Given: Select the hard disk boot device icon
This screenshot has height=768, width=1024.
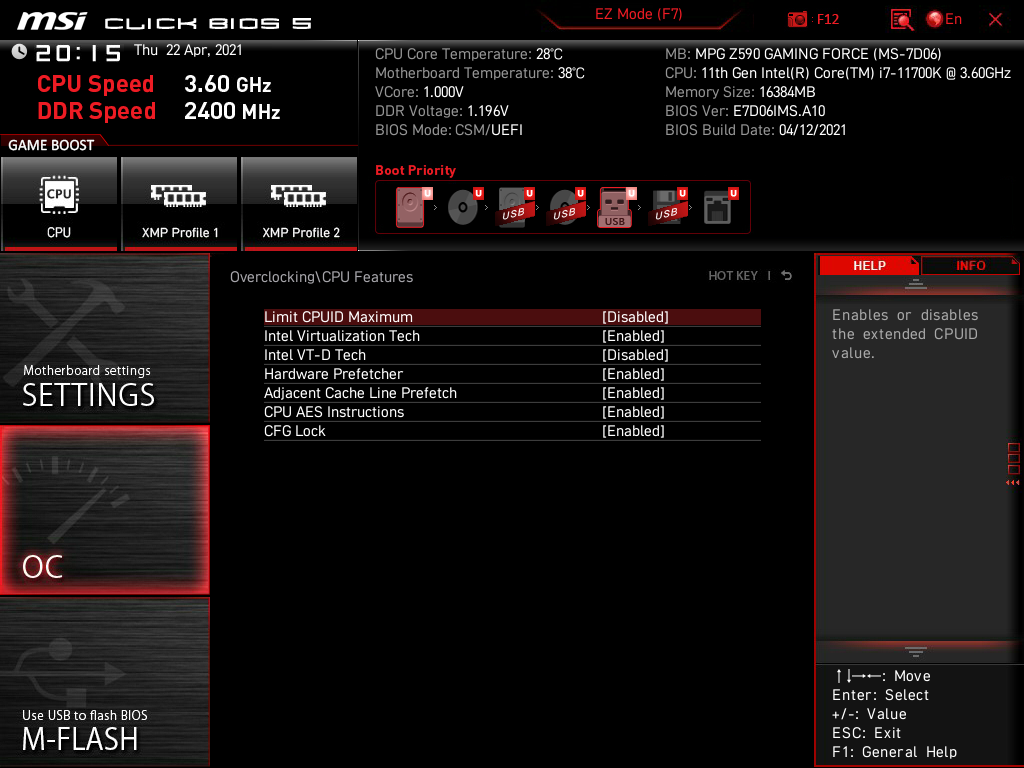Looking at the screenshot, I should pyautogui.click(x=412, y=207).
